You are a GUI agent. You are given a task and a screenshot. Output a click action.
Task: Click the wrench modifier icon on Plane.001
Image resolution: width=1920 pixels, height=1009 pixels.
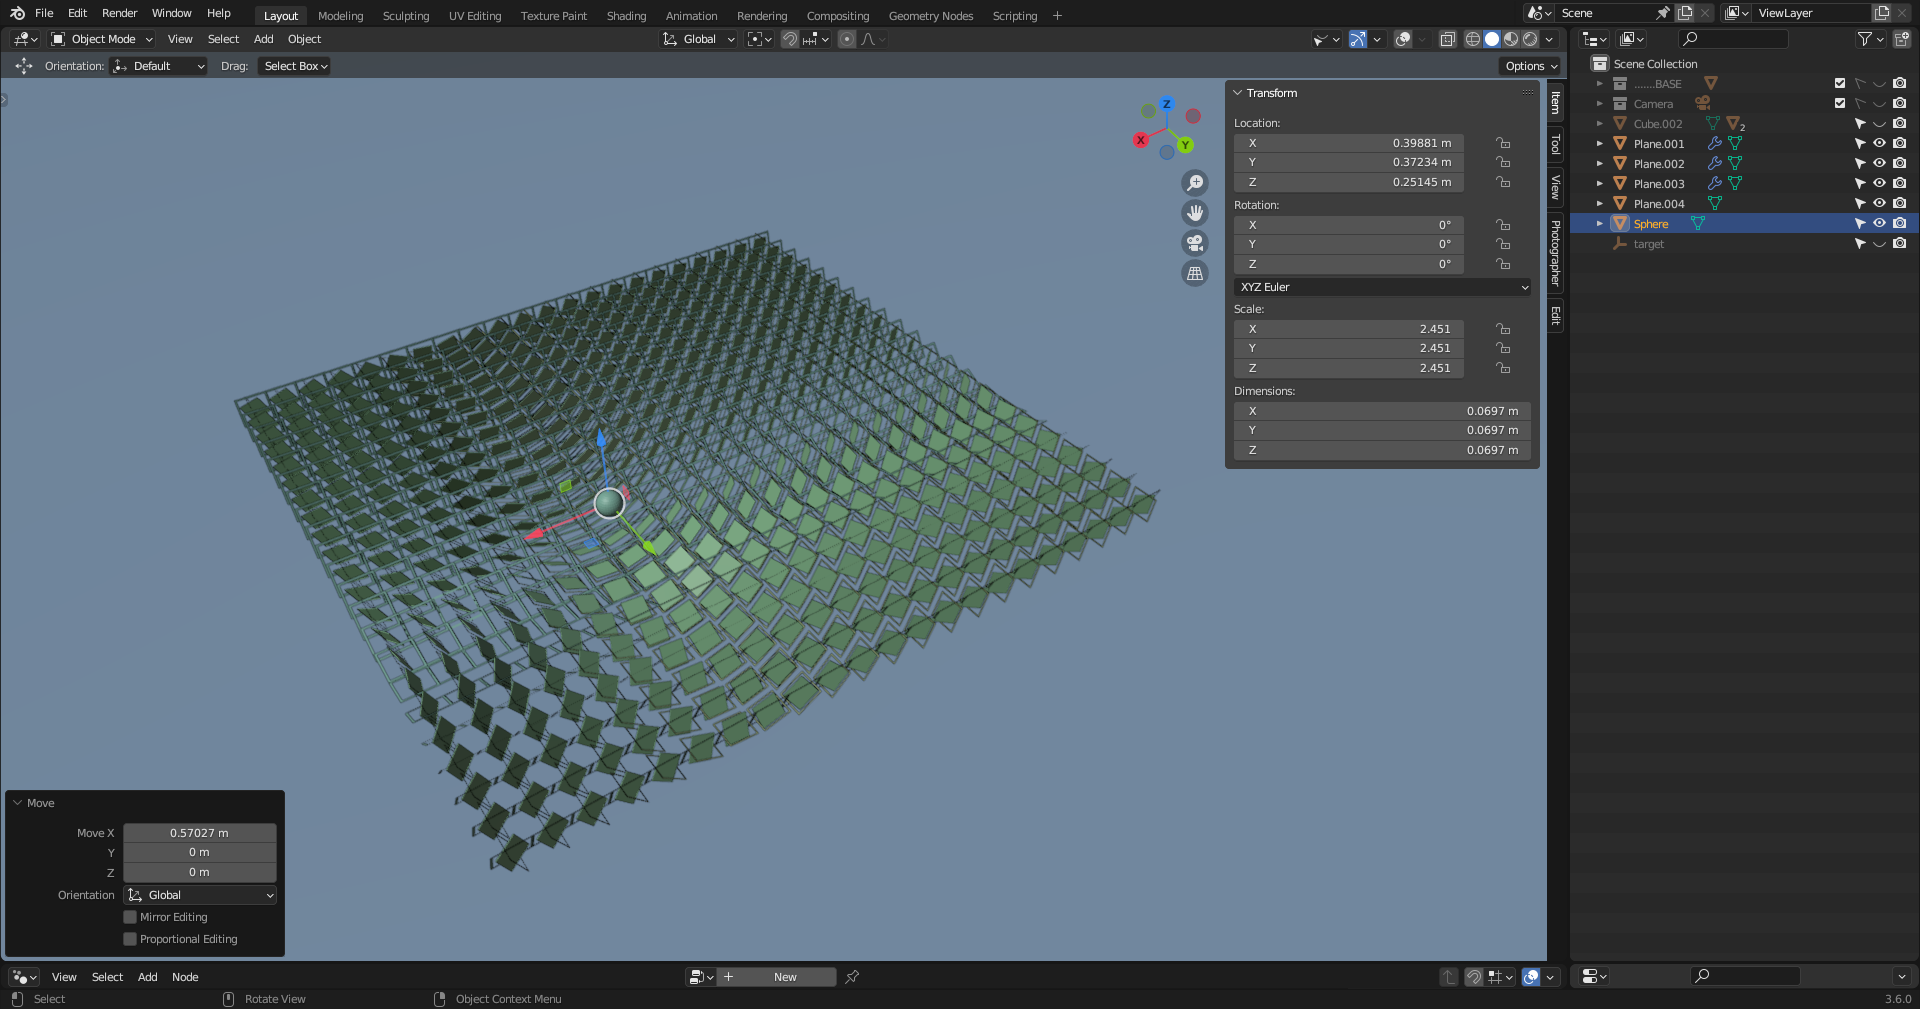1714,143
